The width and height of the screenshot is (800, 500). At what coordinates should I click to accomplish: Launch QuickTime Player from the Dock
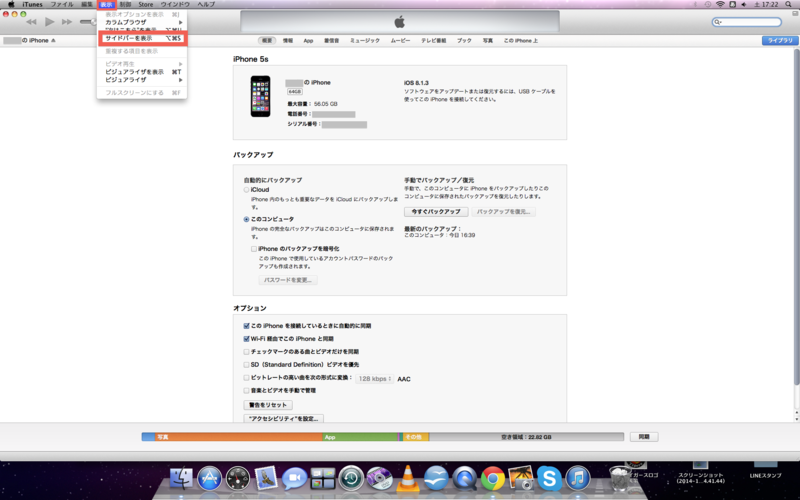click(464, 479)
